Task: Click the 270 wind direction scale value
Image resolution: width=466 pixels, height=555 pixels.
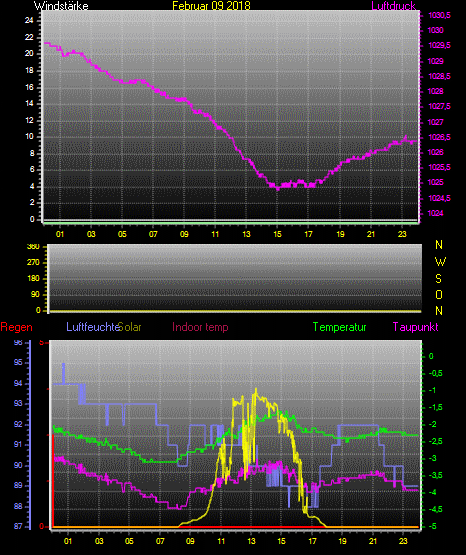Action: pos(33,263)
